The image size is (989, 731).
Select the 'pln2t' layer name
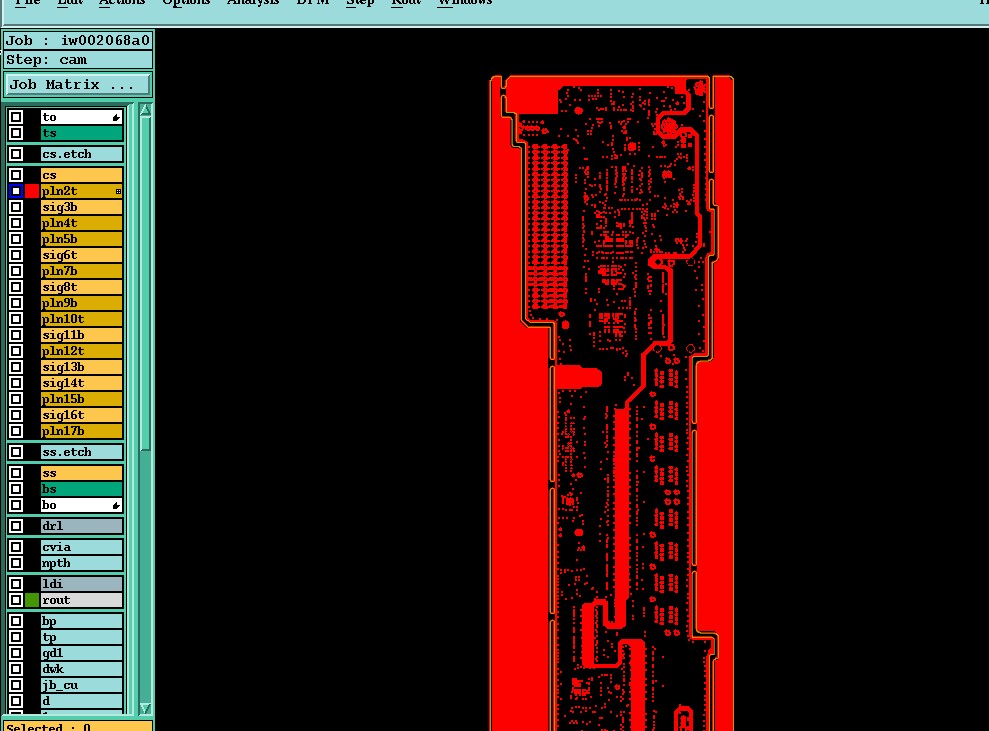click(x=81, y=190)
